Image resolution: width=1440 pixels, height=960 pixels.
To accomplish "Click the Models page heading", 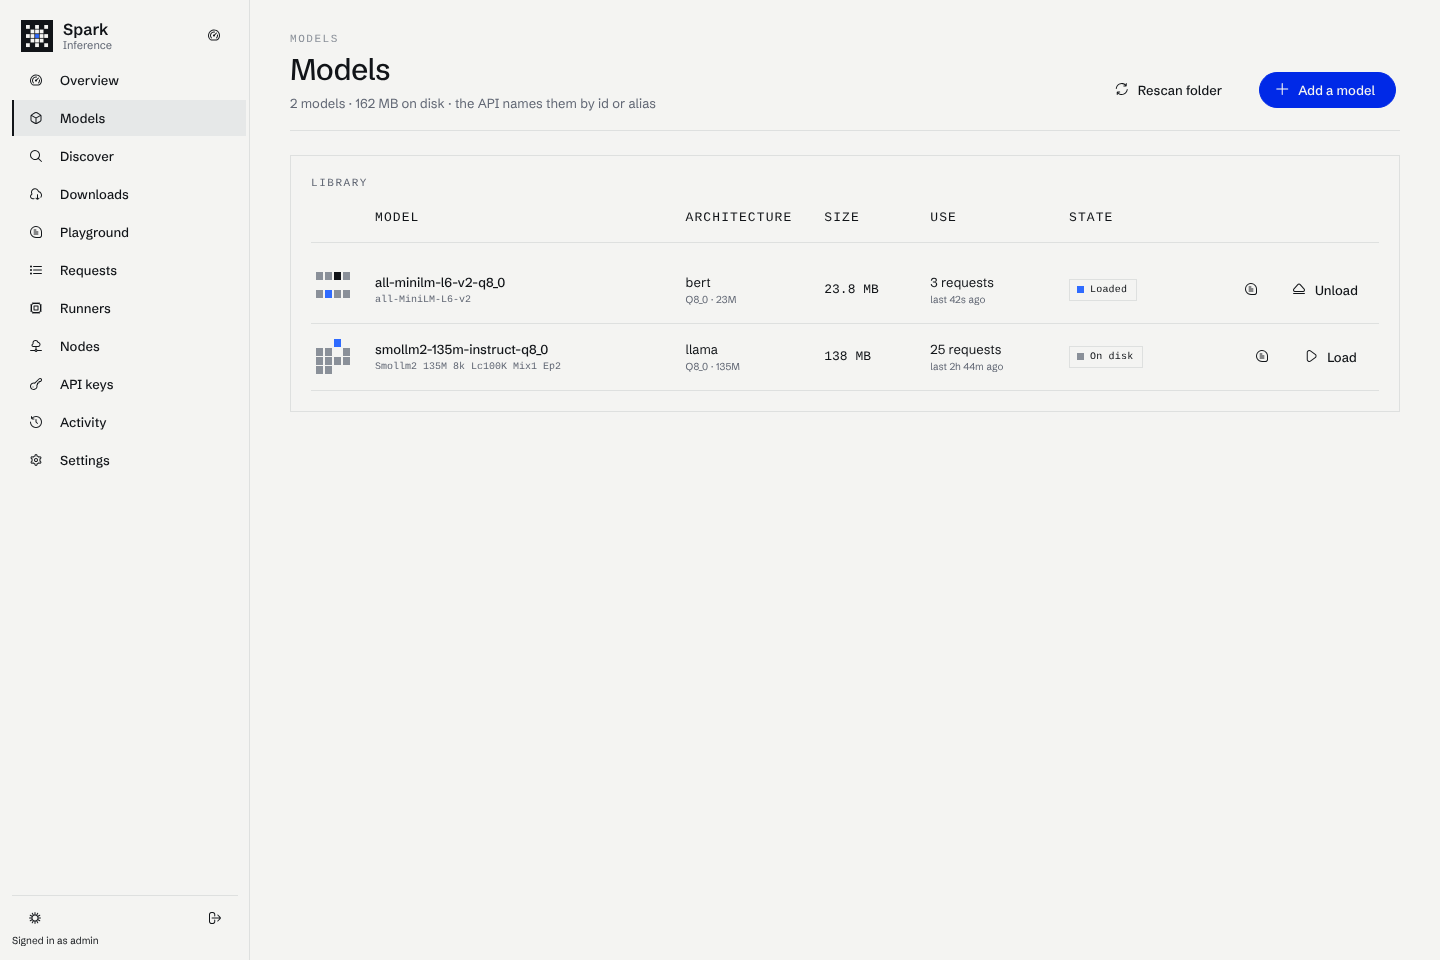I will coord(340,70).
